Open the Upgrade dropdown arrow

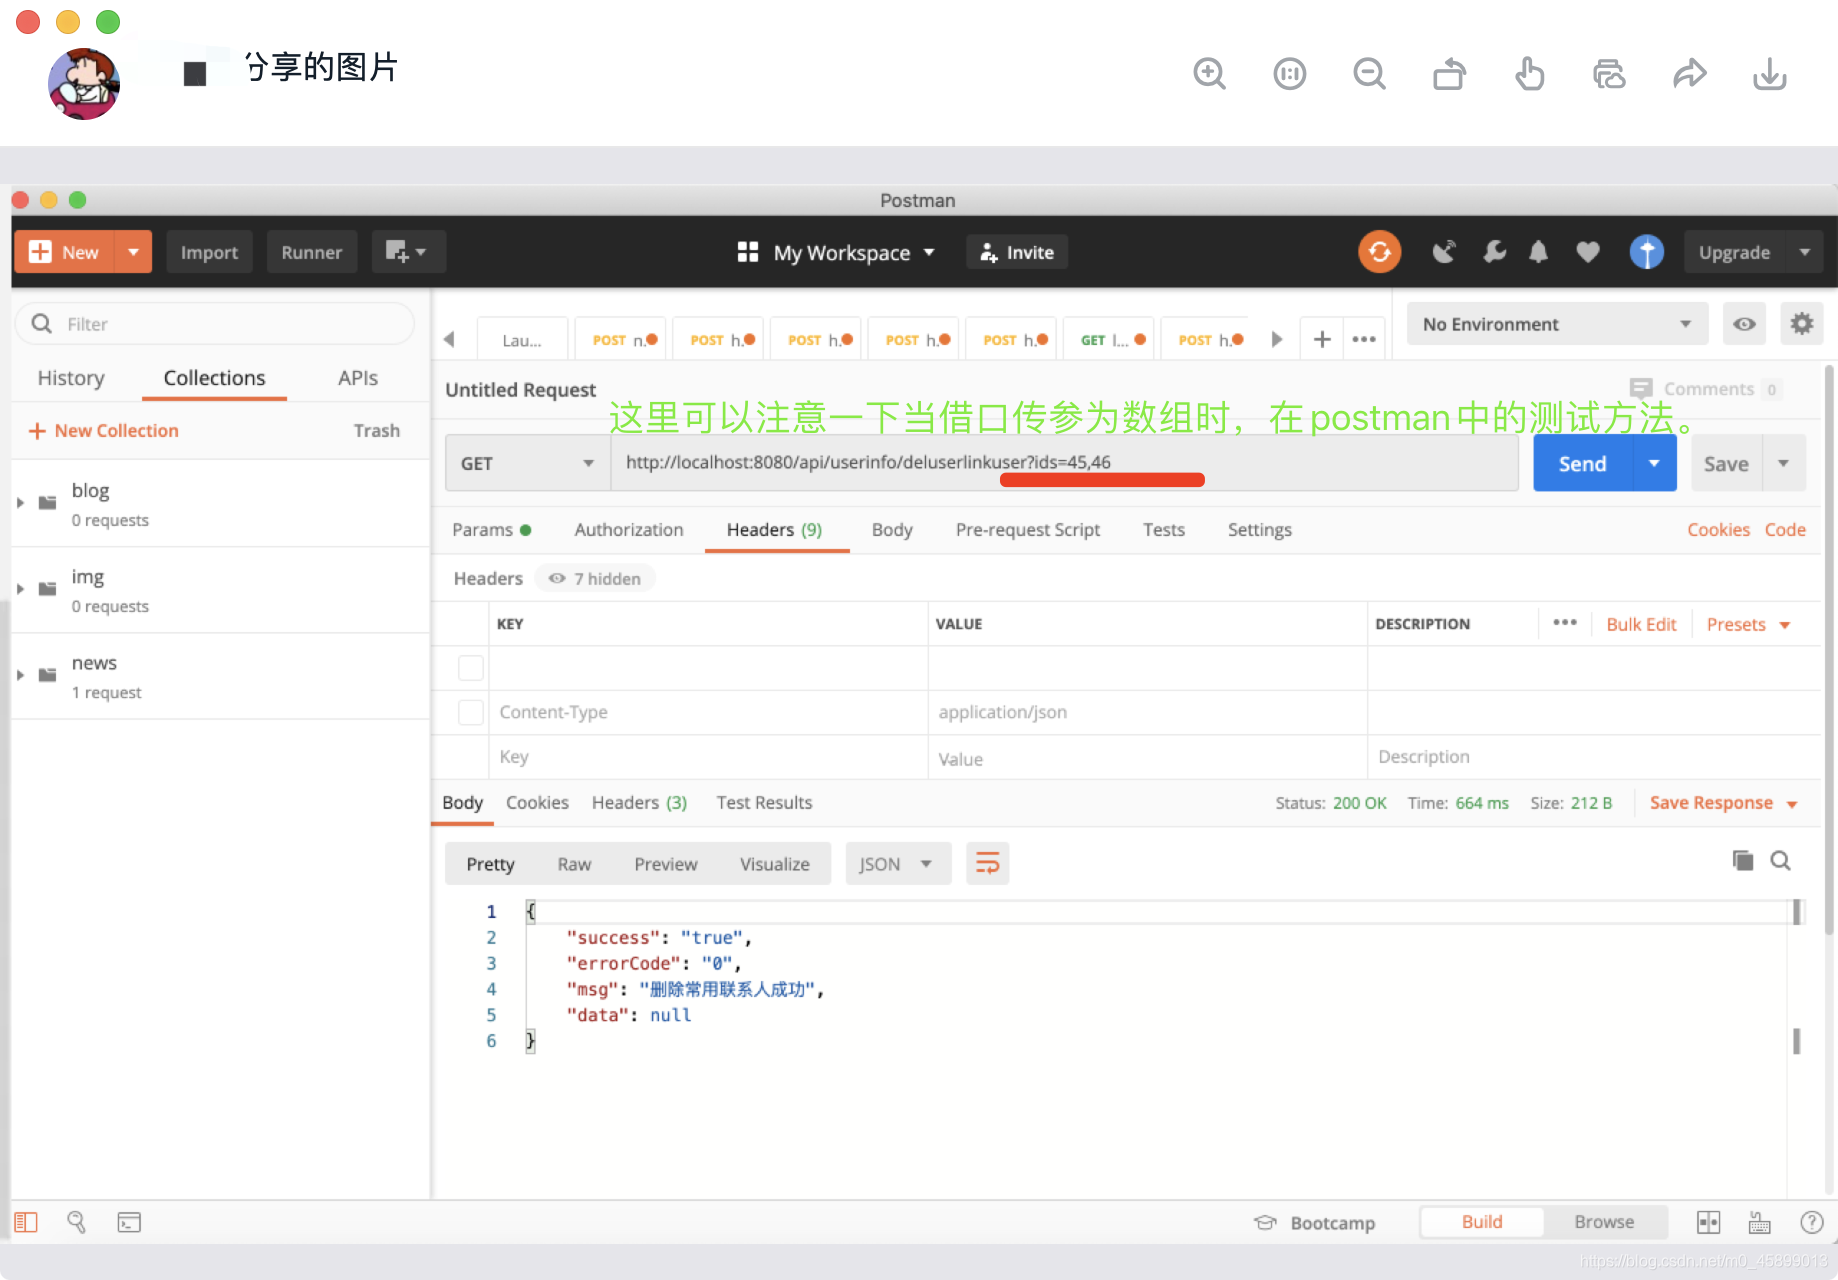pyautogui.click(x=1804, y=252)
